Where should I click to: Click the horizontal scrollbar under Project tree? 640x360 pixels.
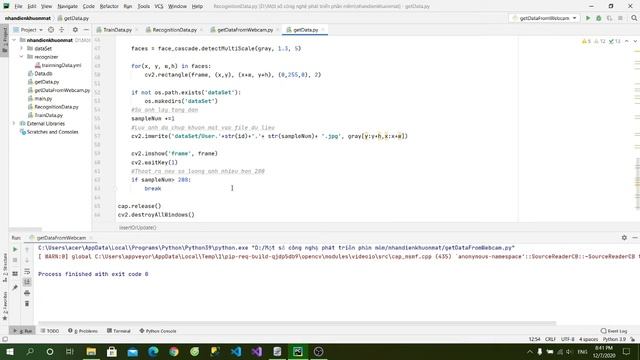point(25,229)
